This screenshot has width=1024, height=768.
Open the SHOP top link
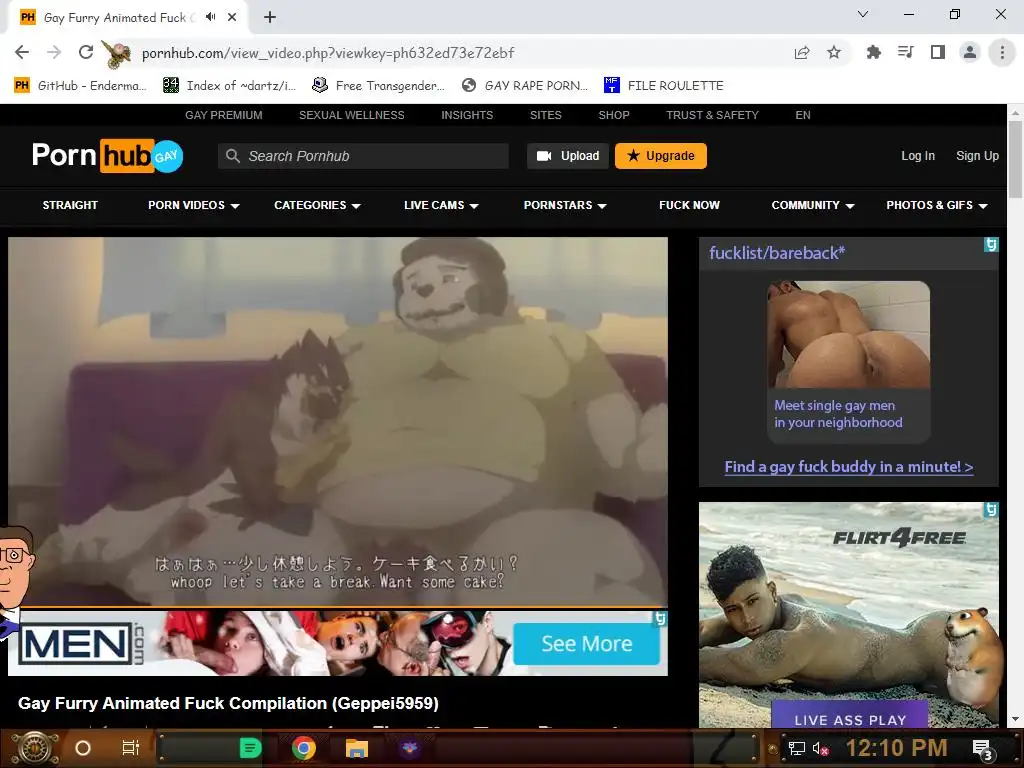coord(614,115)
